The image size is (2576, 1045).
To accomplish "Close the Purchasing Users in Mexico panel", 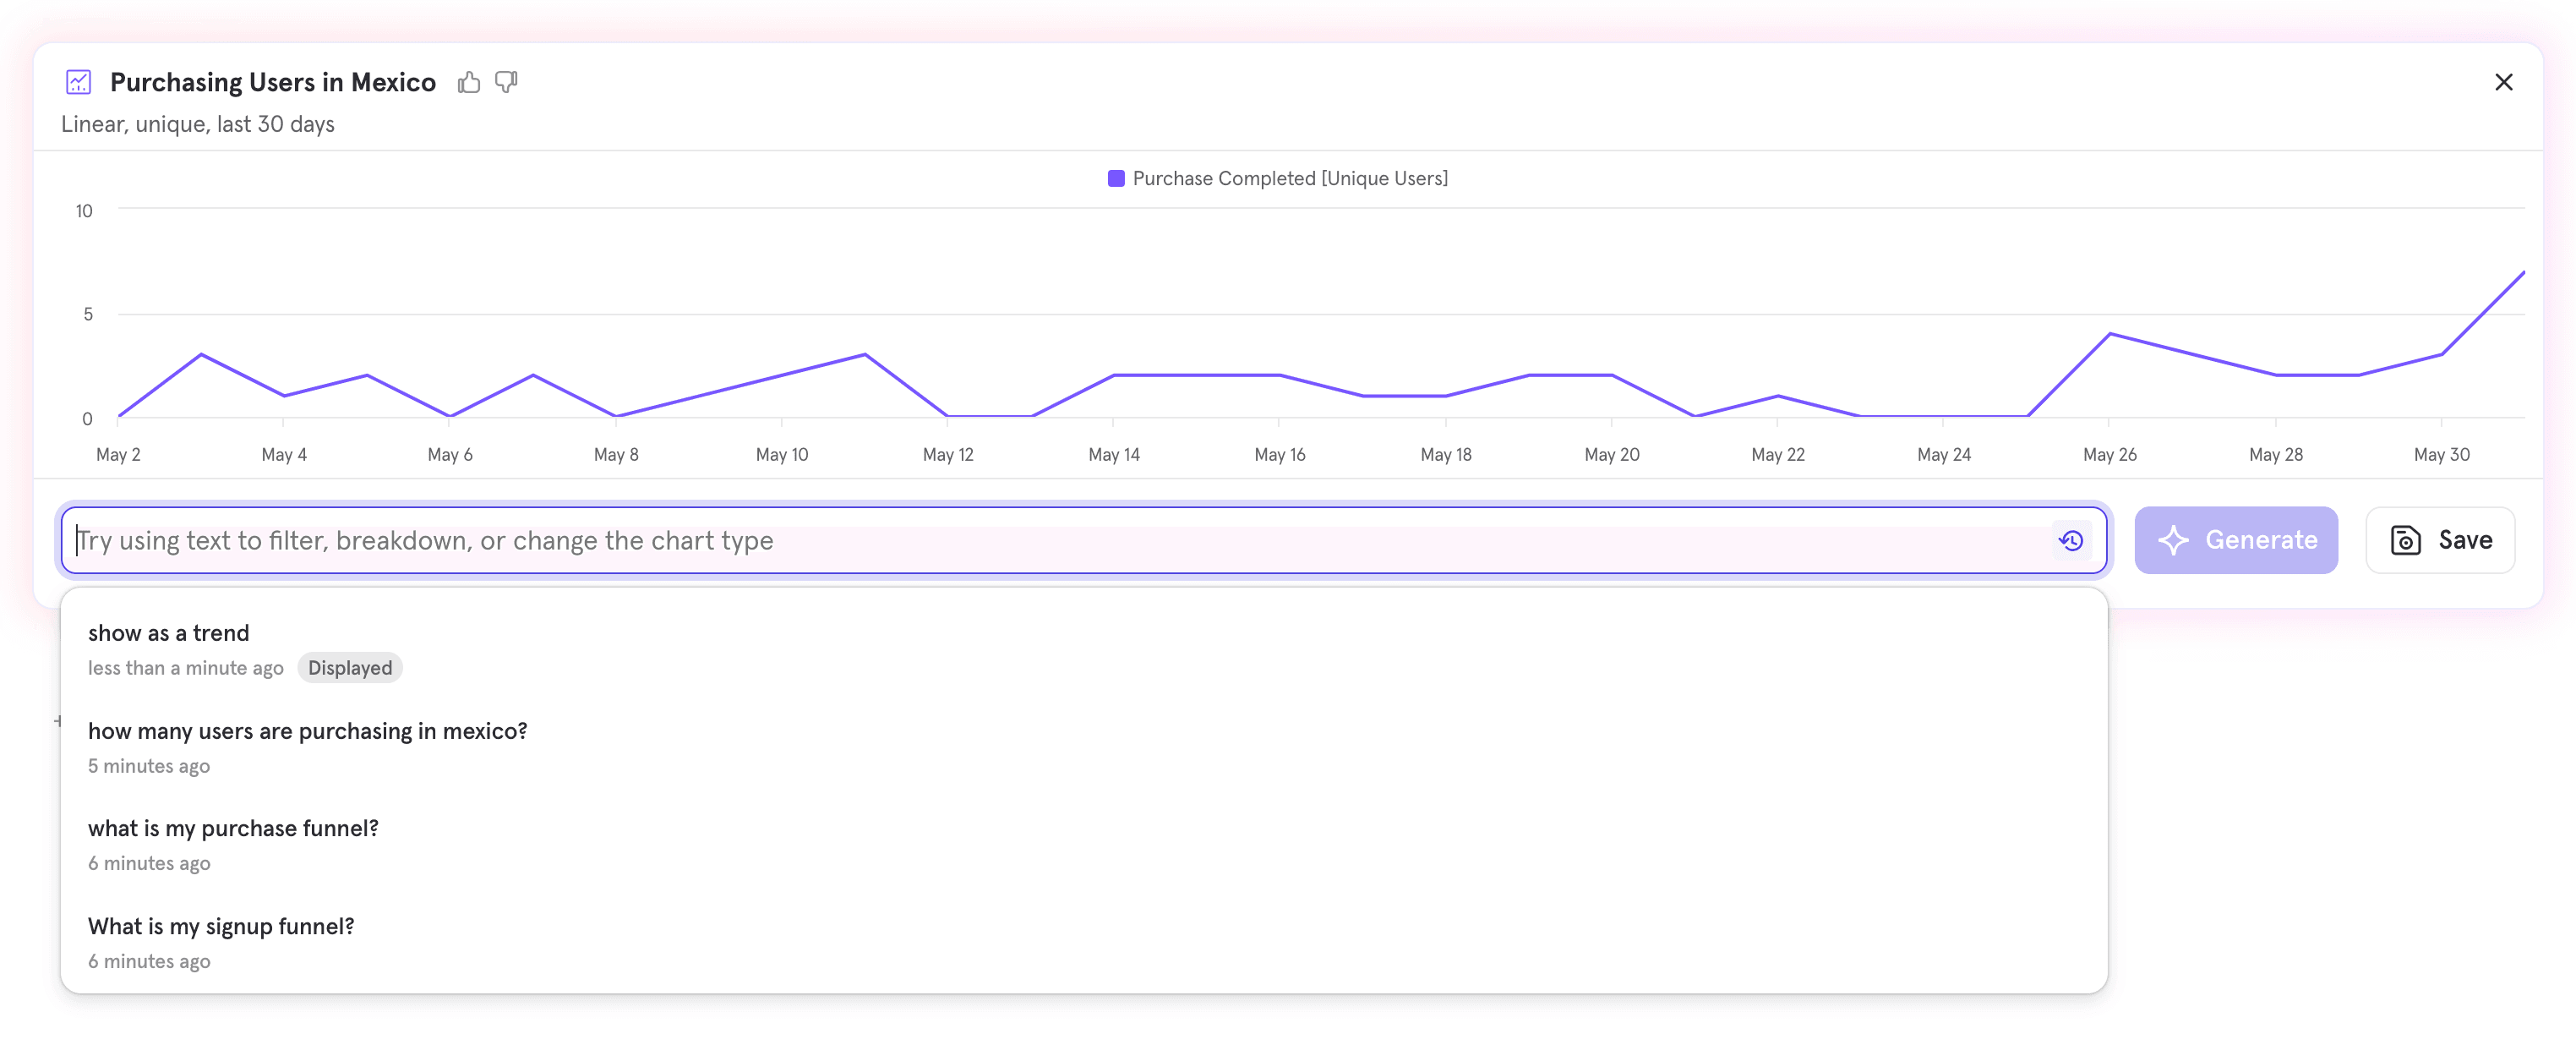I will tap(2503, 82).
